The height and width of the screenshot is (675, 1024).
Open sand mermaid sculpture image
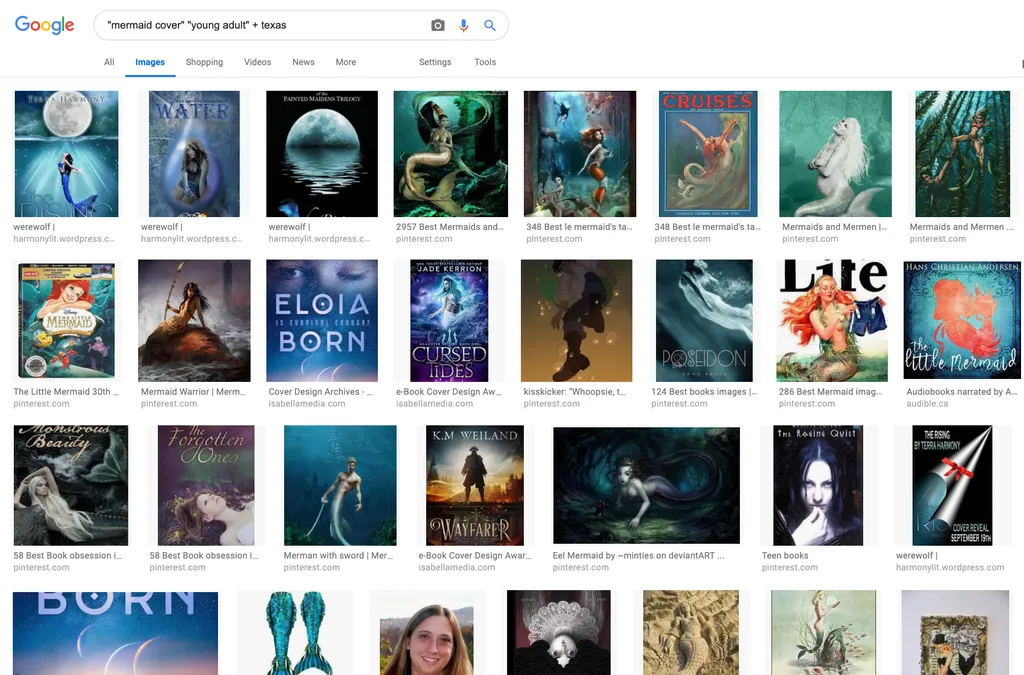[691, 633]
